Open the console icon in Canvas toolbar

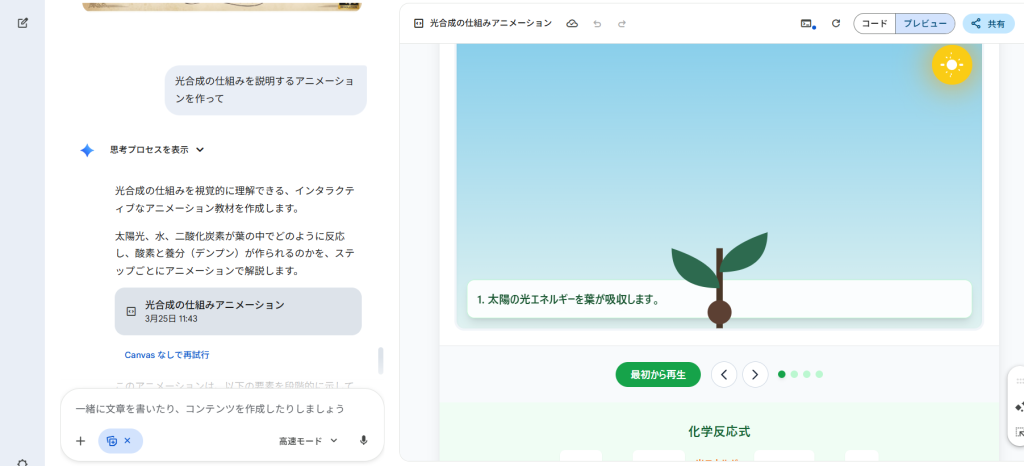(x=806, y=23)
